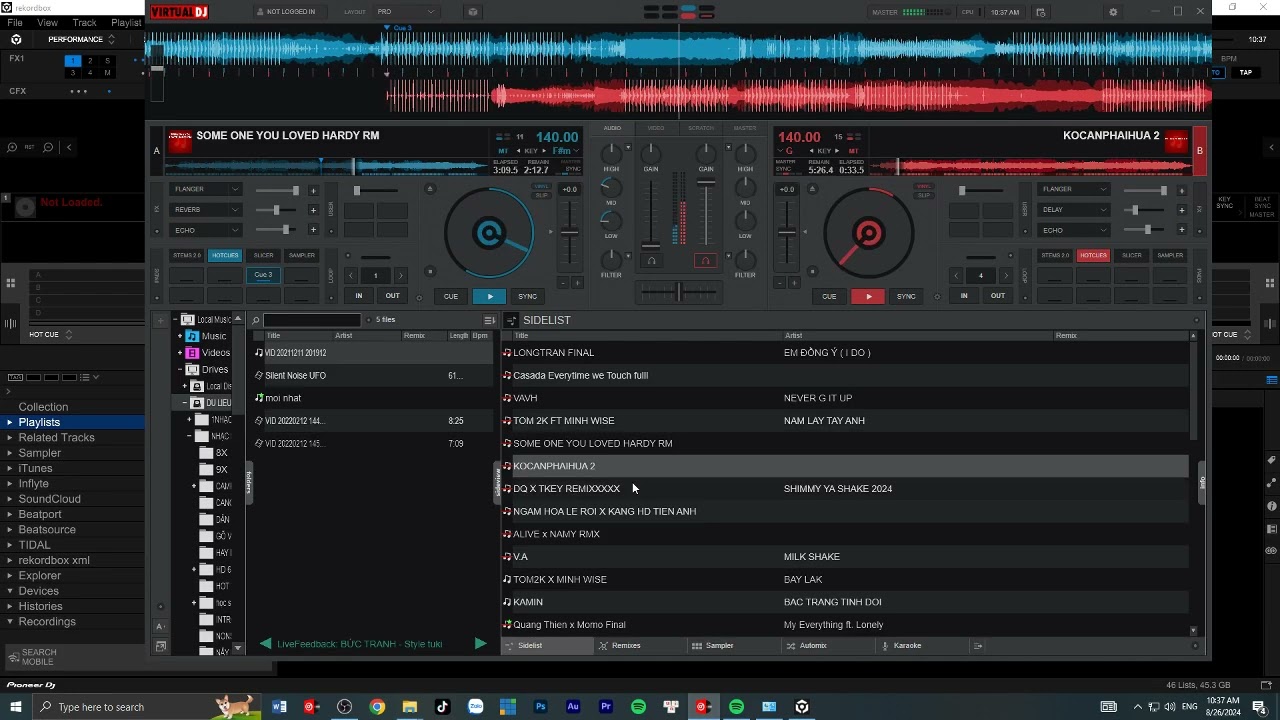Activate deck B Delay effect plus button

click(x=1181, y=210)
